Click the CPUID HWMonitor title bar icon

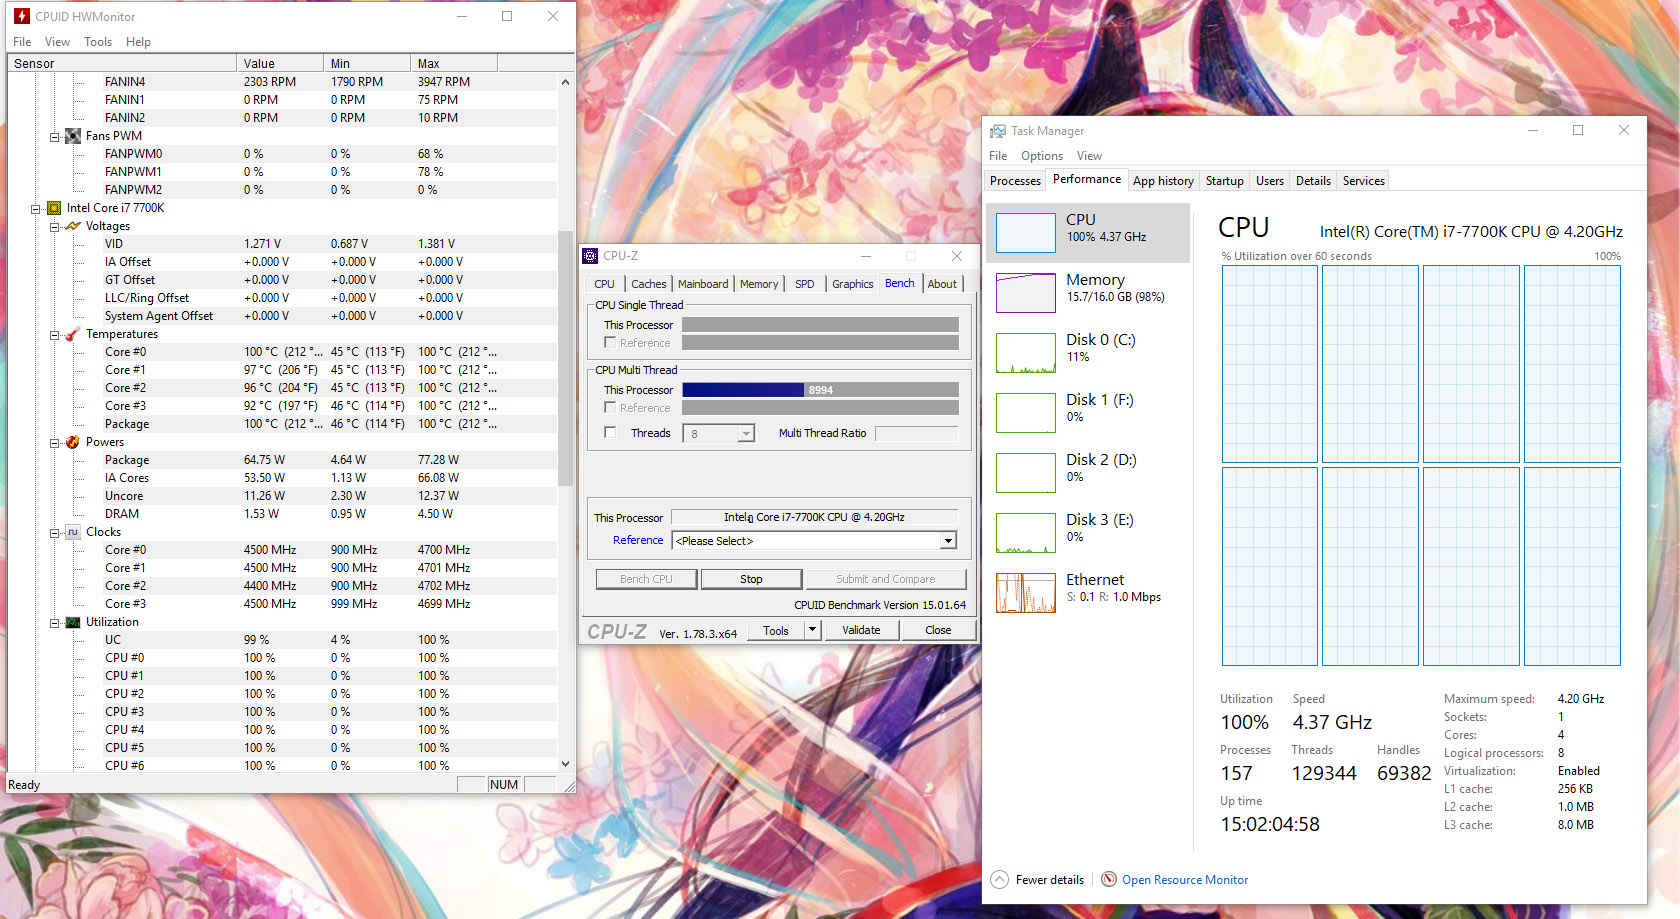click(22, 16)
